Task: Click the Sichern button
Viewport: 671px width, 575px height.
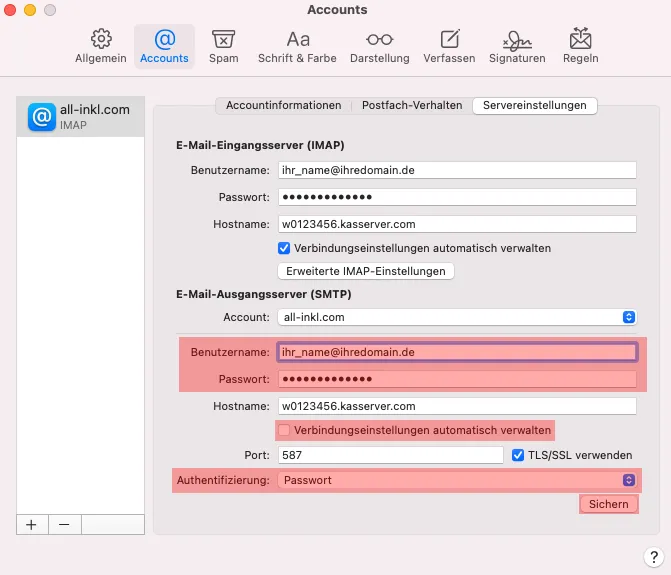Action: [609, 504]
